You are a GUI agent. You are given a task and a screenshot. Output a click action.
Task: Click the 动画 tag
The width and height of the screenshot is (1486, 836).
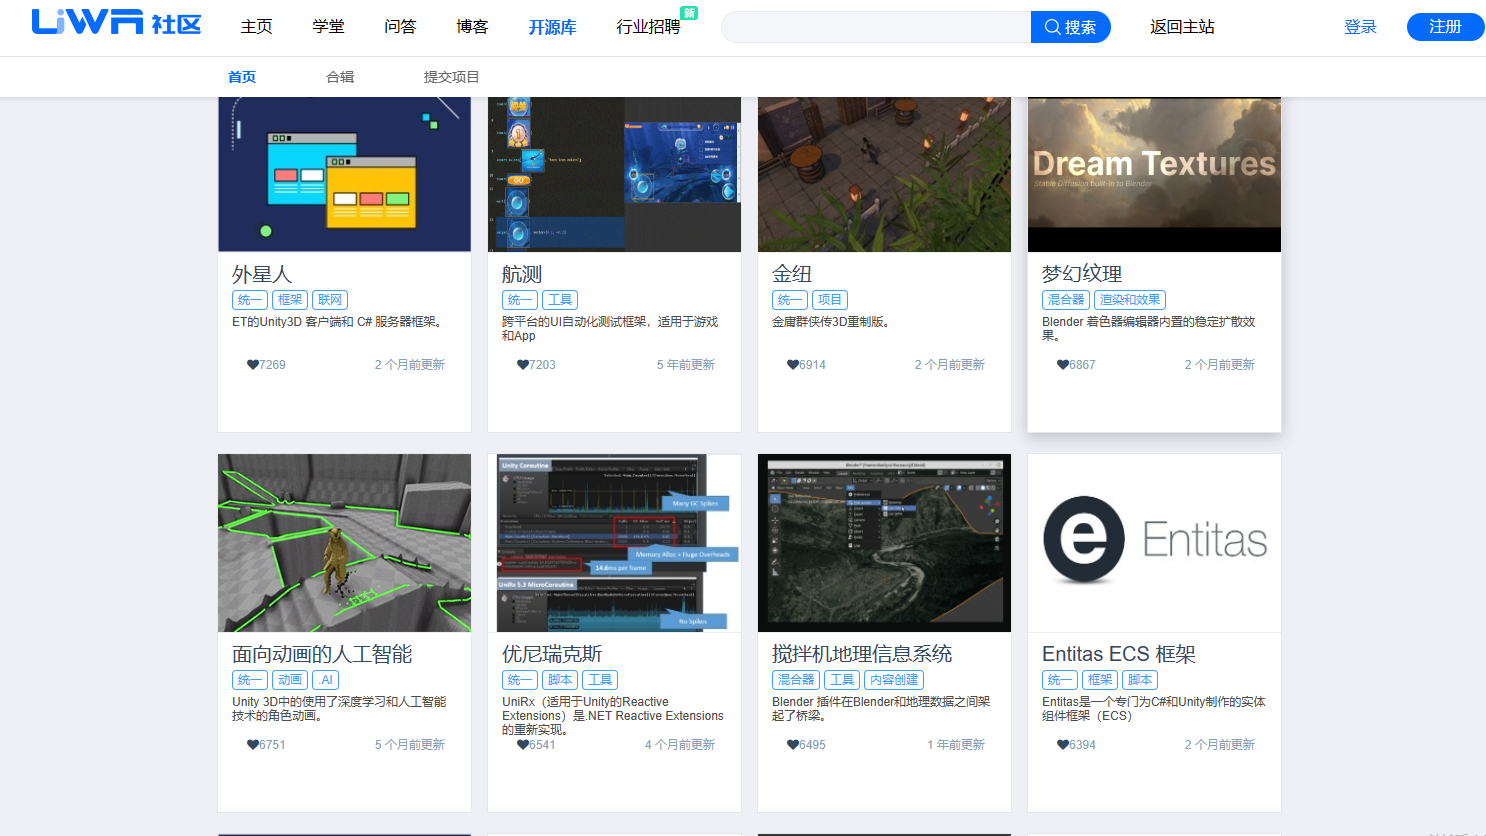point(290,680)
